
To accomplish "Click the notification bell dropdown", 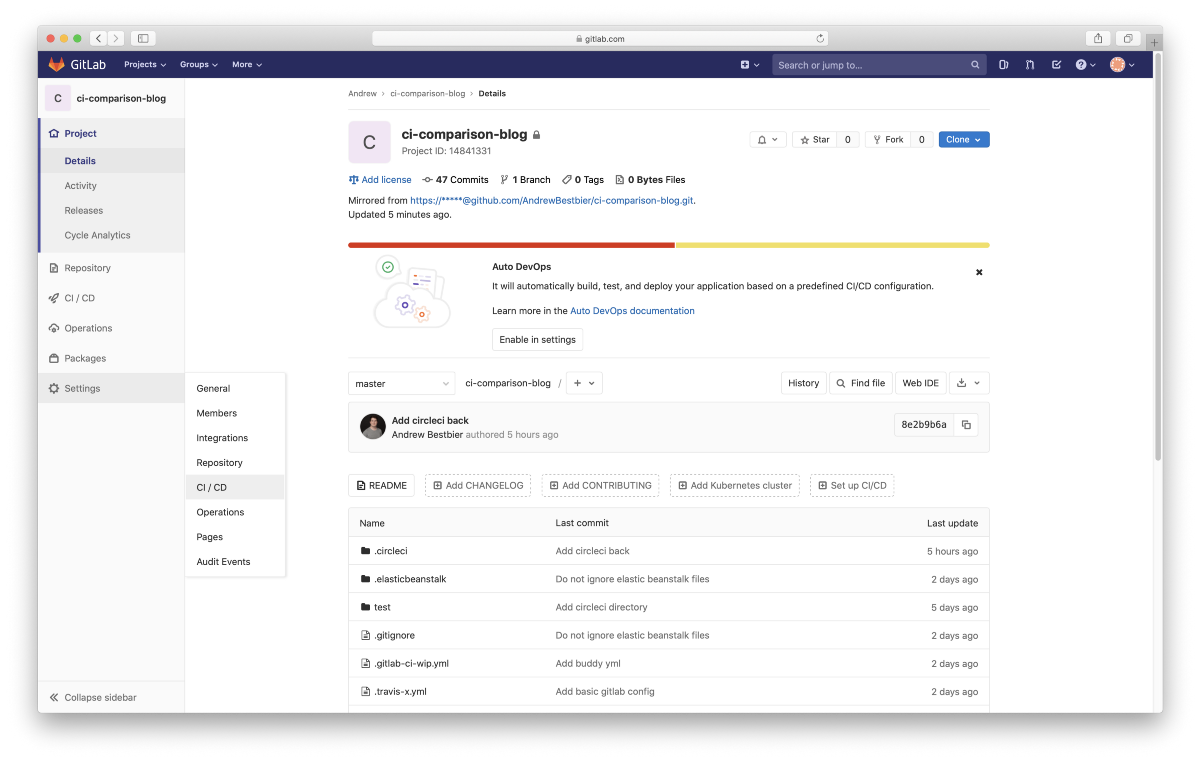I will (768, 140).
